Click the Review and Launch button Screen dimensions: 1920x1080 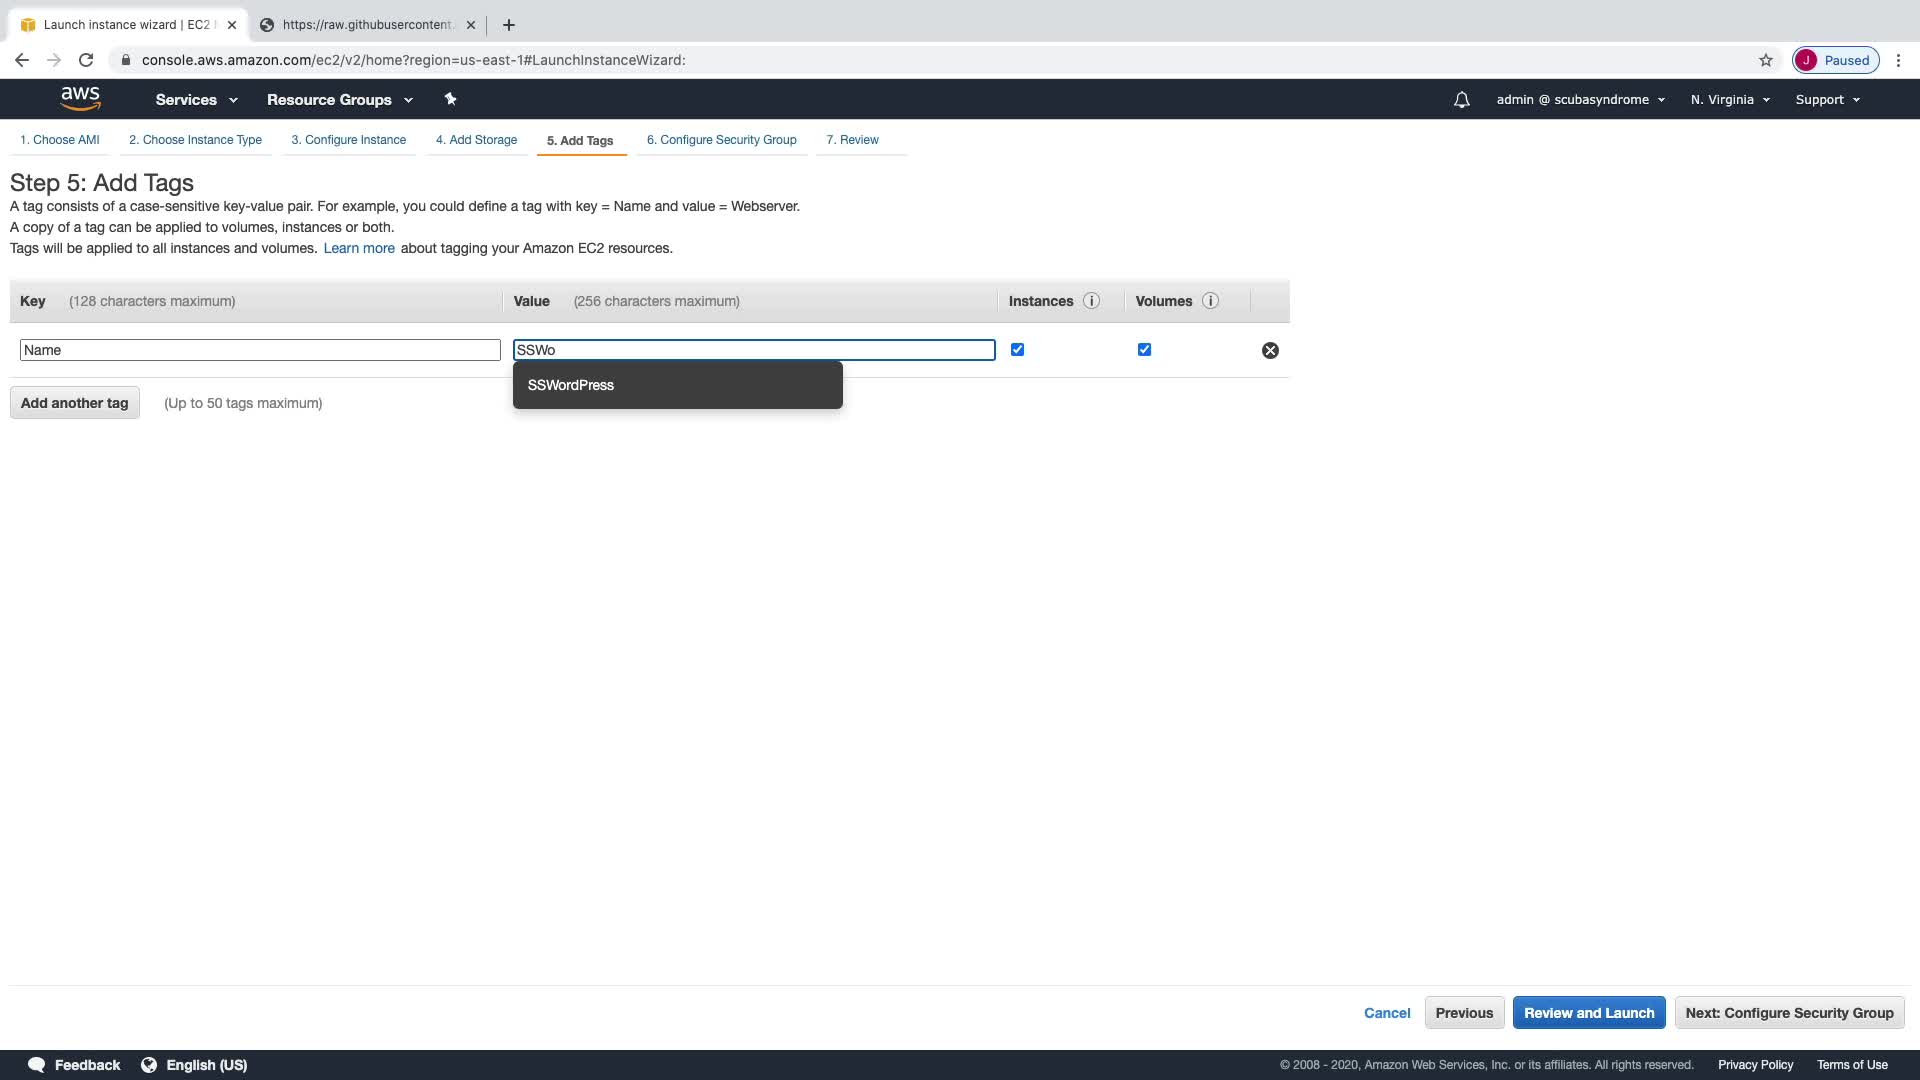pos(1588,1013)
